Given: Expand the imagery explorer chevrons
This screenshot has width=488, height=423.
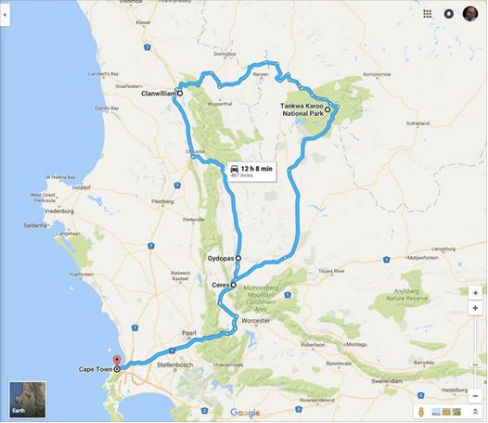Looking at the screenshot, I should (476, 412).
